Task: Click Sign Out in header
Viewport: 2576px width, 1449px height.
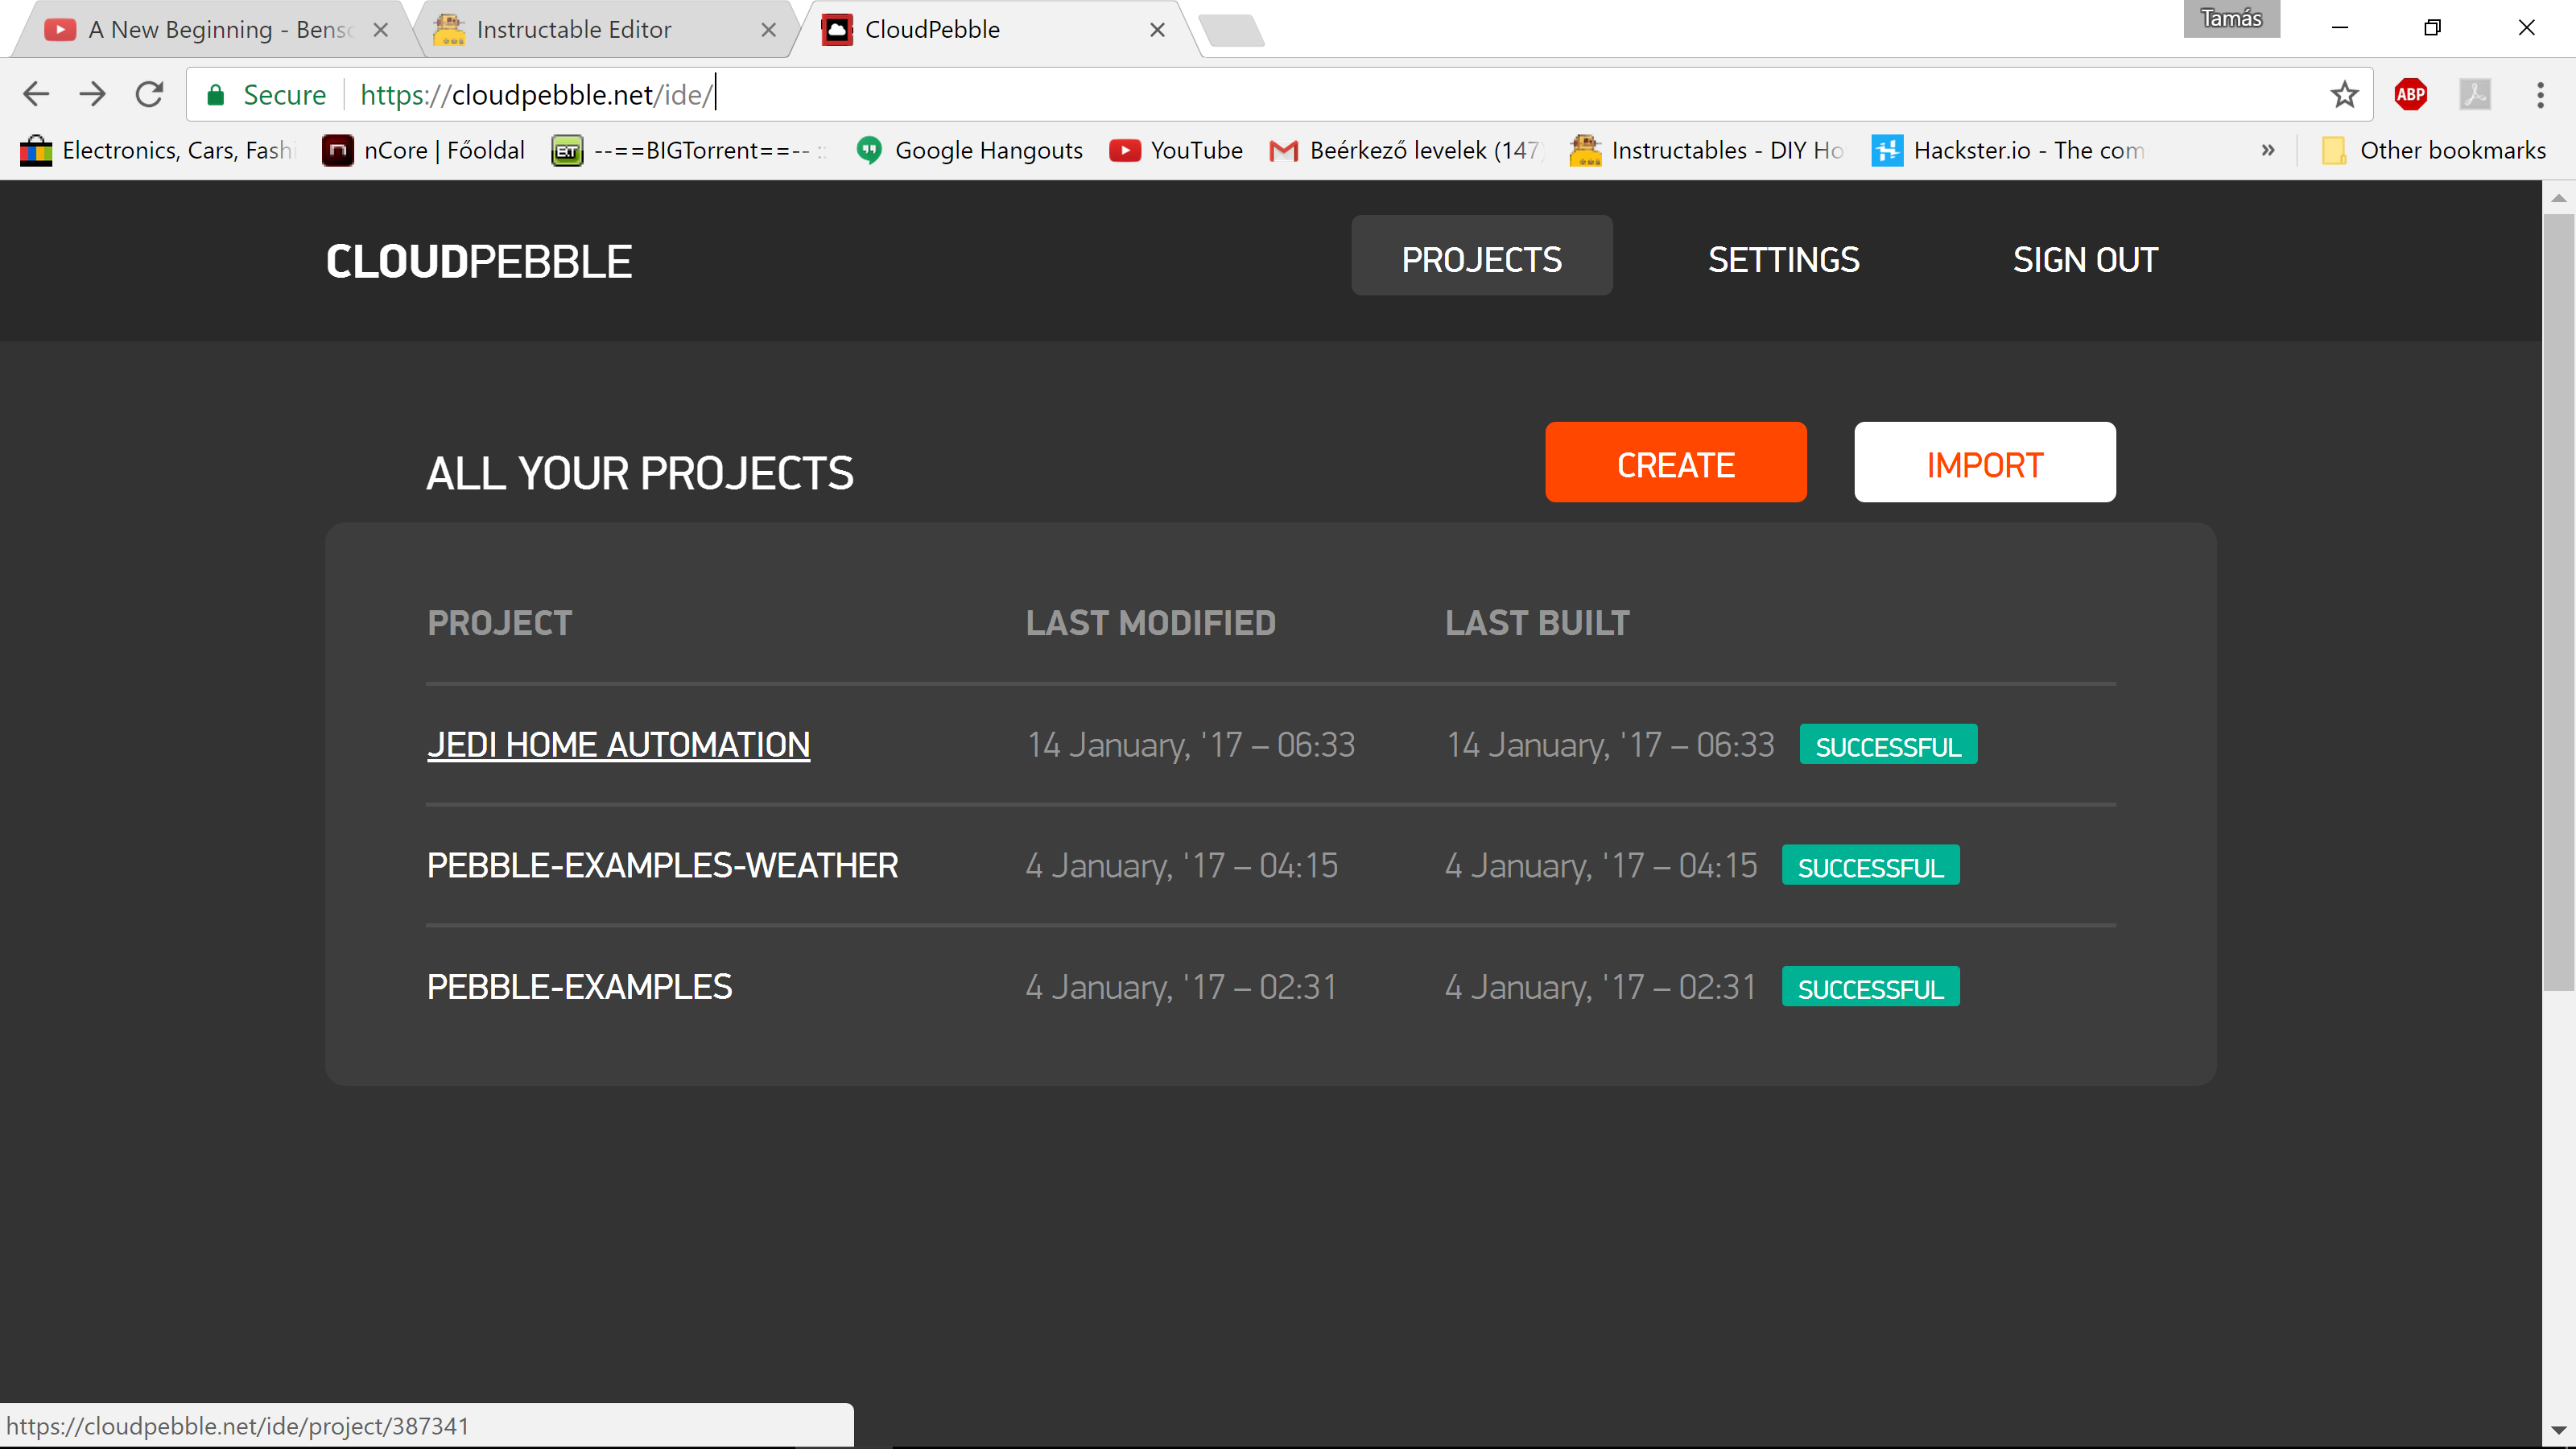Action: [x=2085, y=259]
